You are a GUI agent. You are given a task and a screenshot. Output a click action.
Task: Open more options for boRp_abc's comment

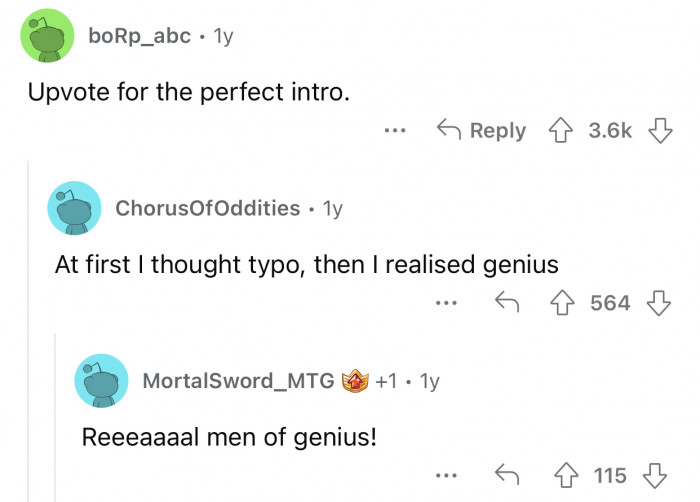click(x=396, y=131)
